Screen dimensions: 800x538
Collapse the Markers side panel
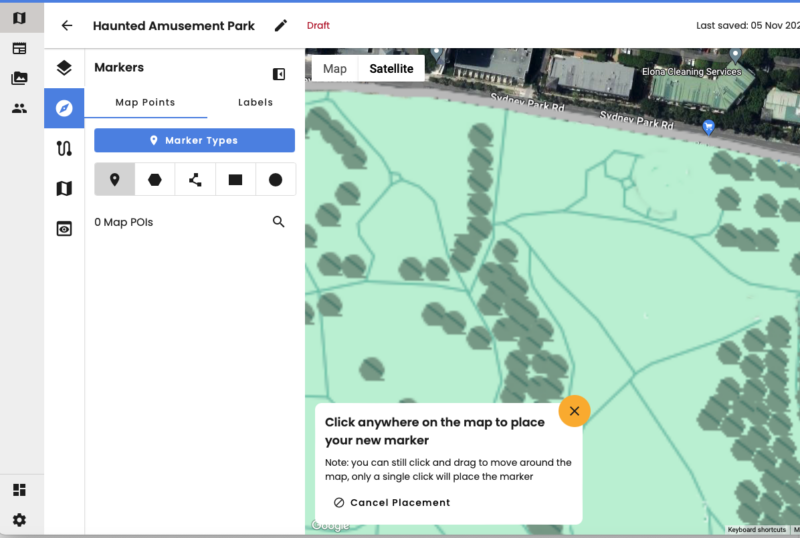click(x=279, y=74)
